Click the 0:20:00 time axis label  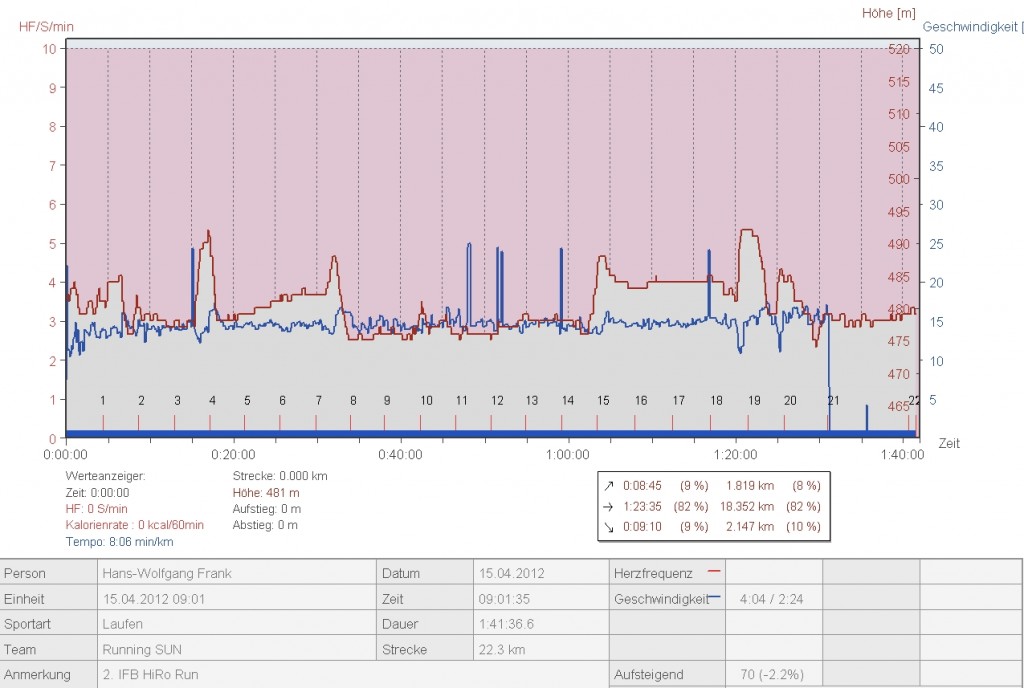(233, 453)
